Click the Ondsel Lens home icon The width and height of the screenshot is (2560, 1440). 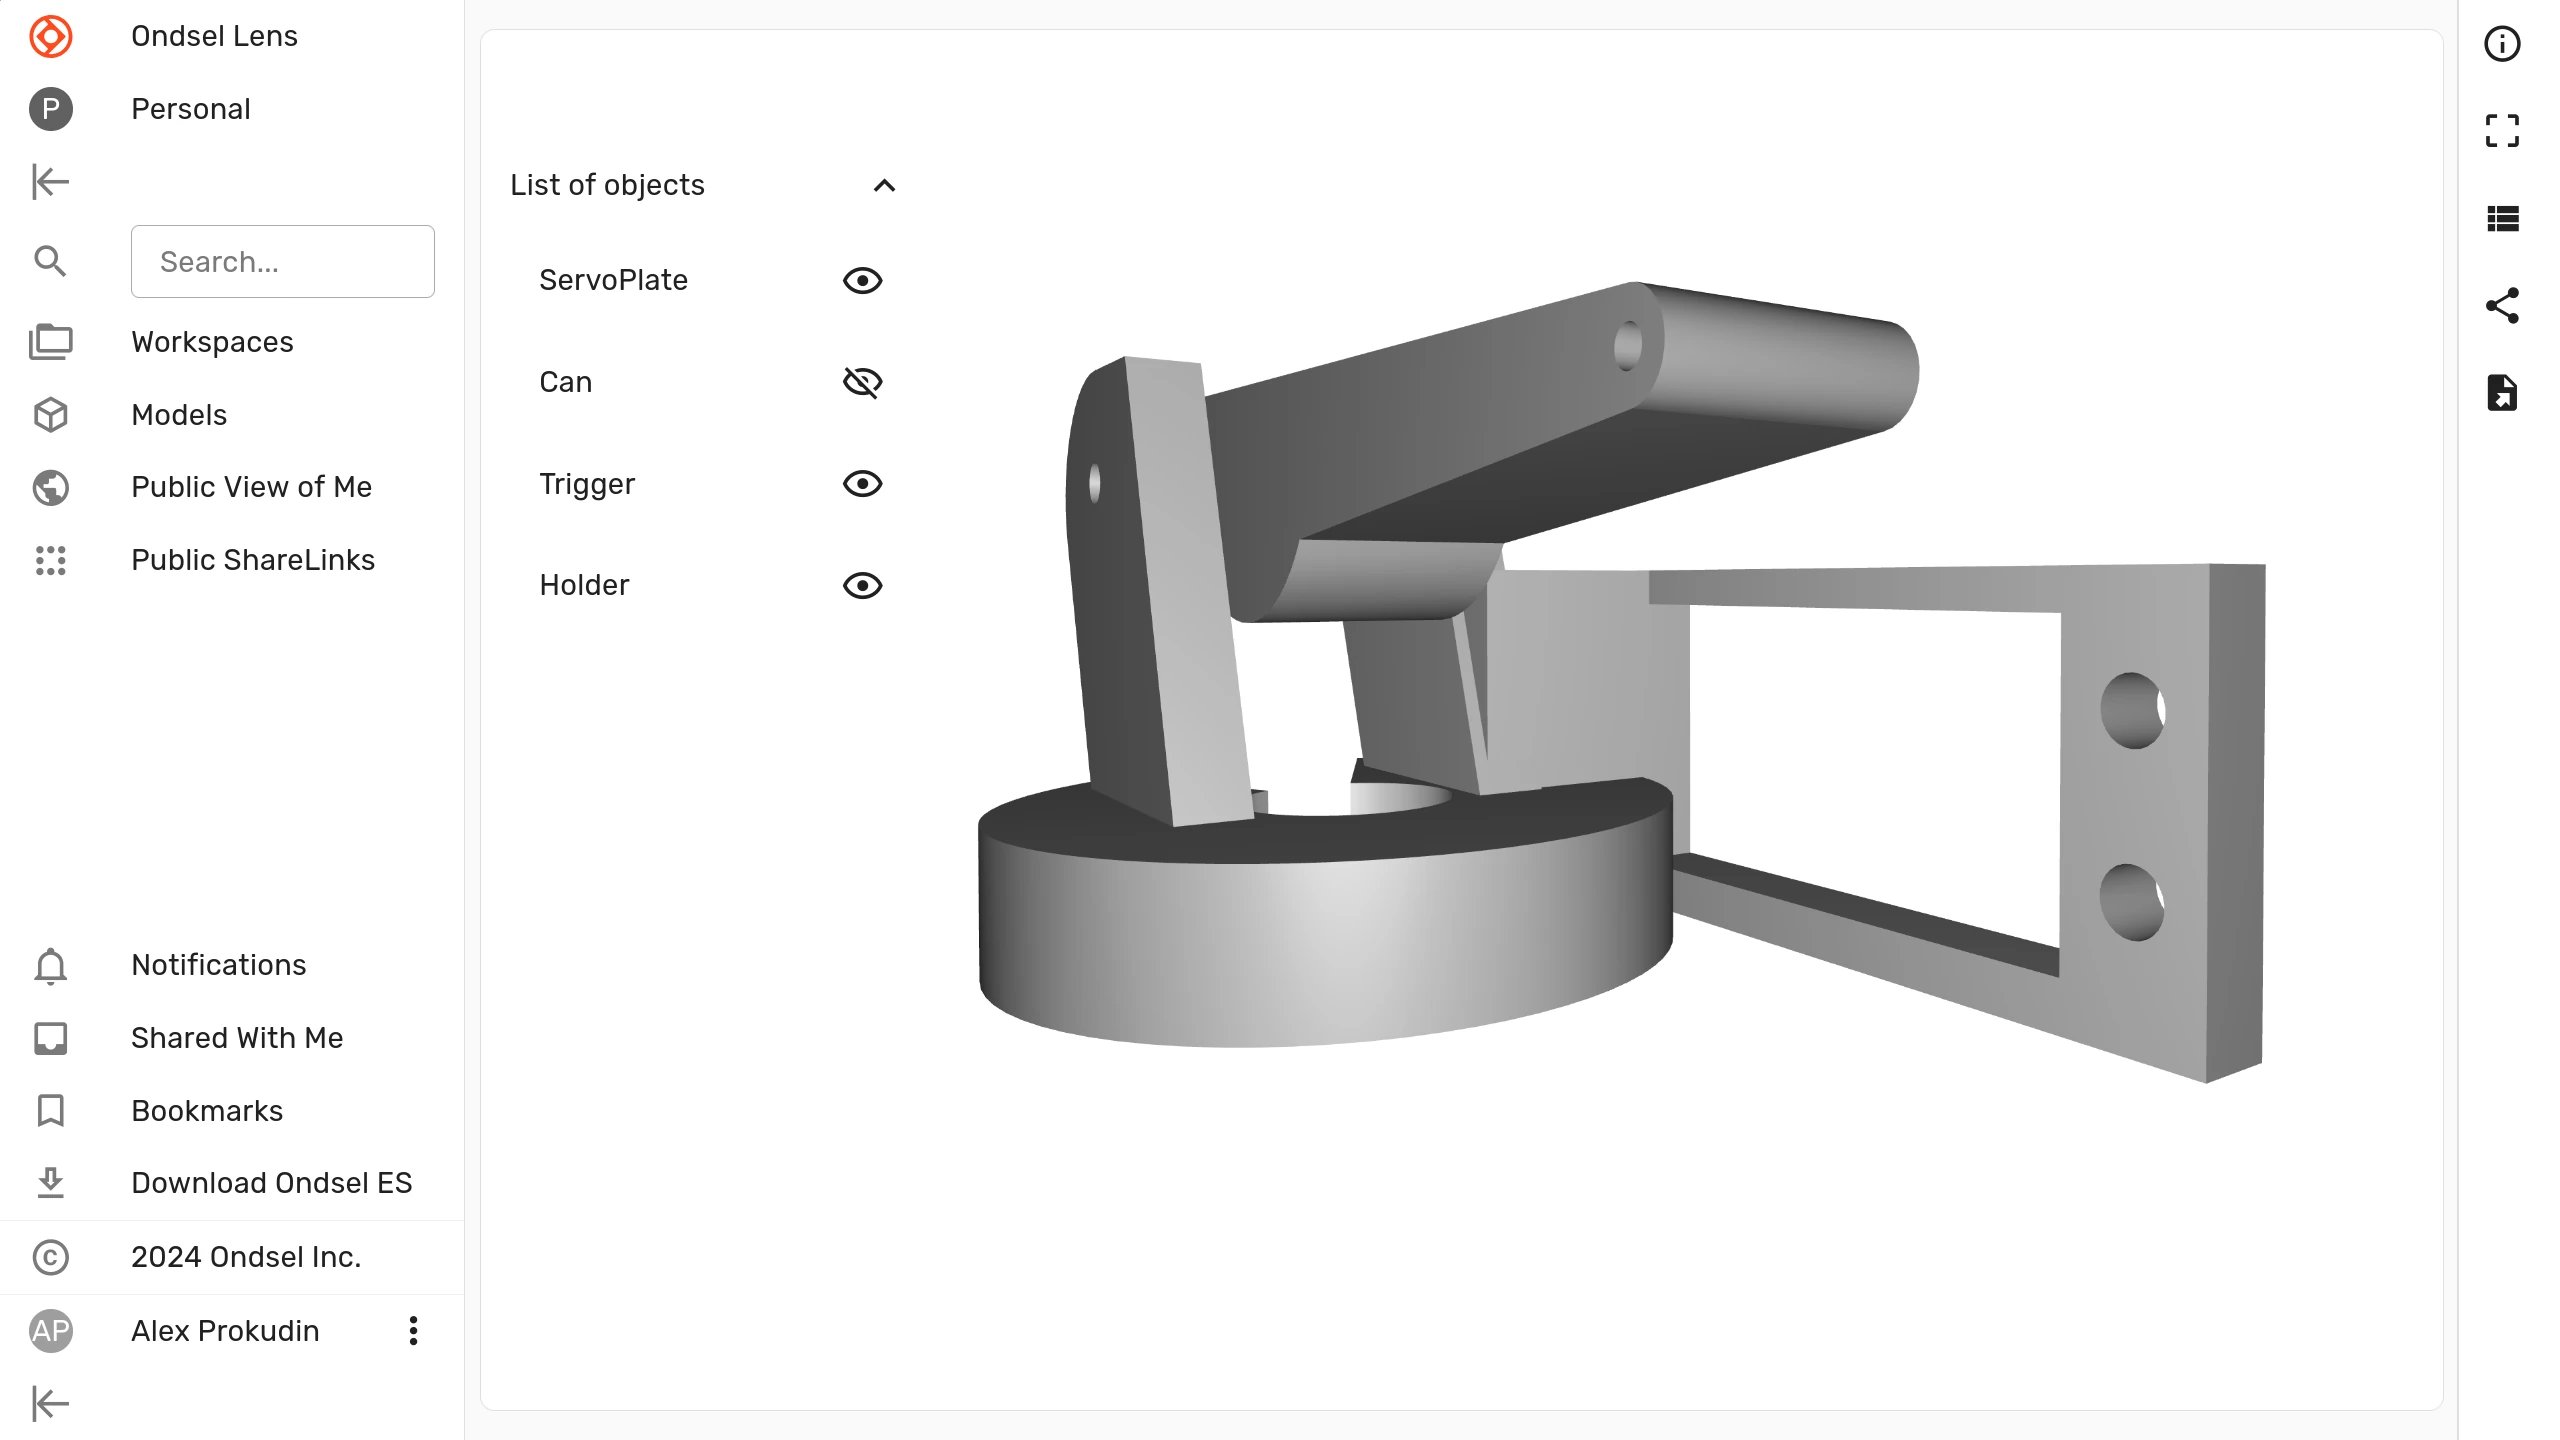51,37
